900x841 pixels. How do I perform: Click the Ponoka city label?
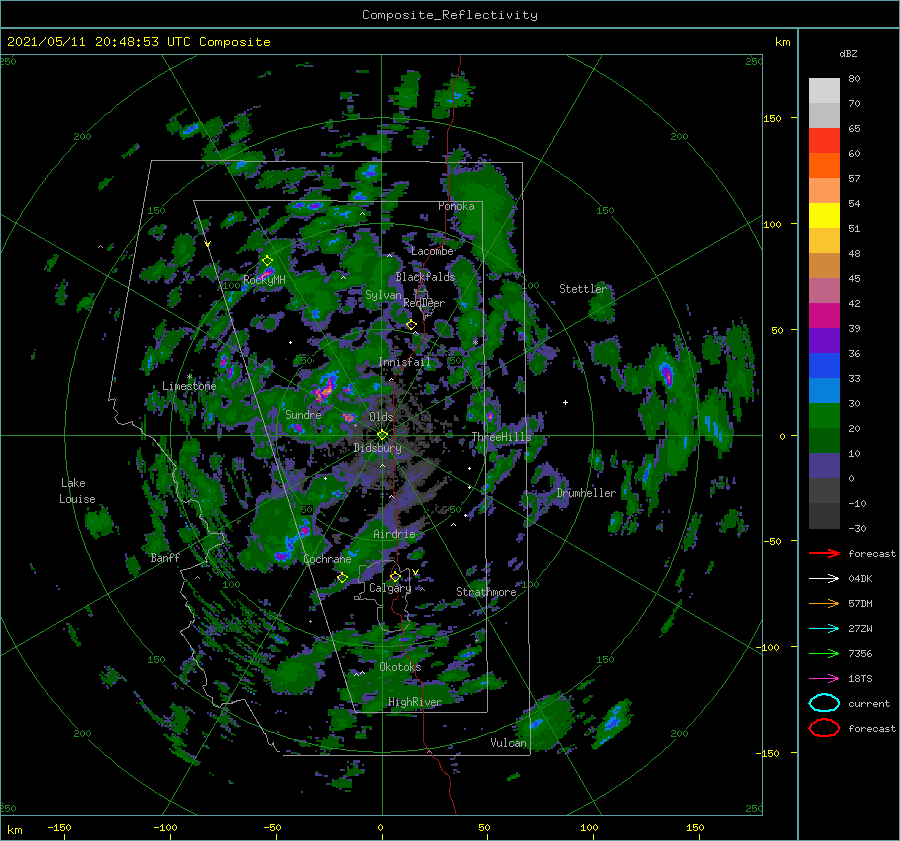coord(456,206)
